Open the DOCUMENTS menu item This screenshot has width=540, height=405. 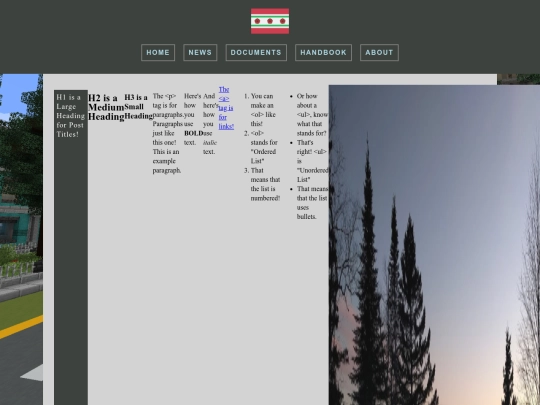coord(256,52)
